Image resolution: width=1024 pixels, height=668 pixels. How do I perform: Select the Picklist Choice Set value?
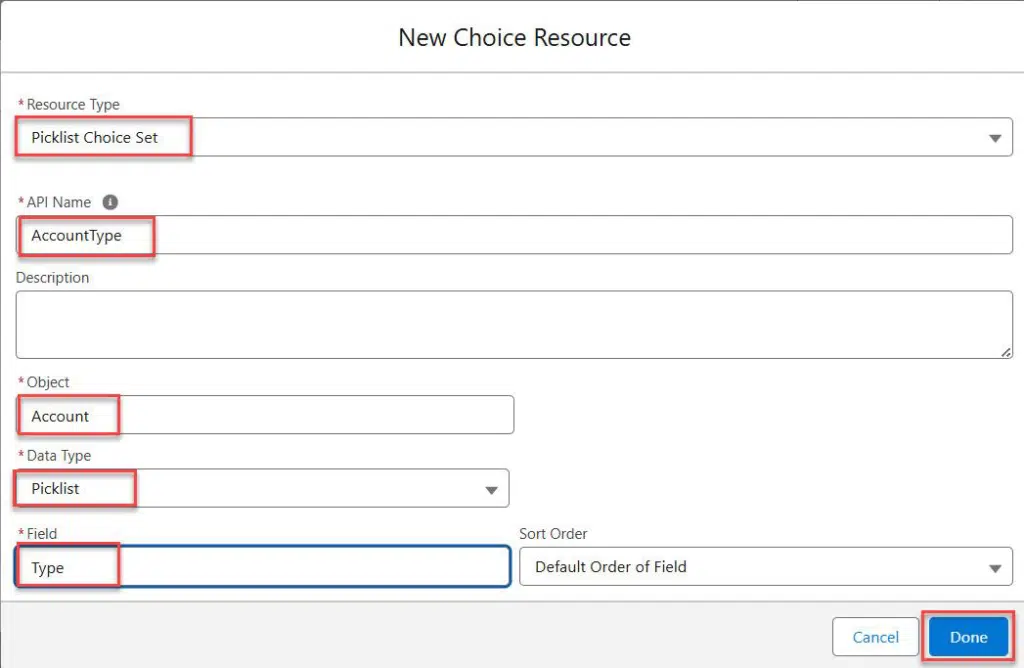(x=95, y=138)
